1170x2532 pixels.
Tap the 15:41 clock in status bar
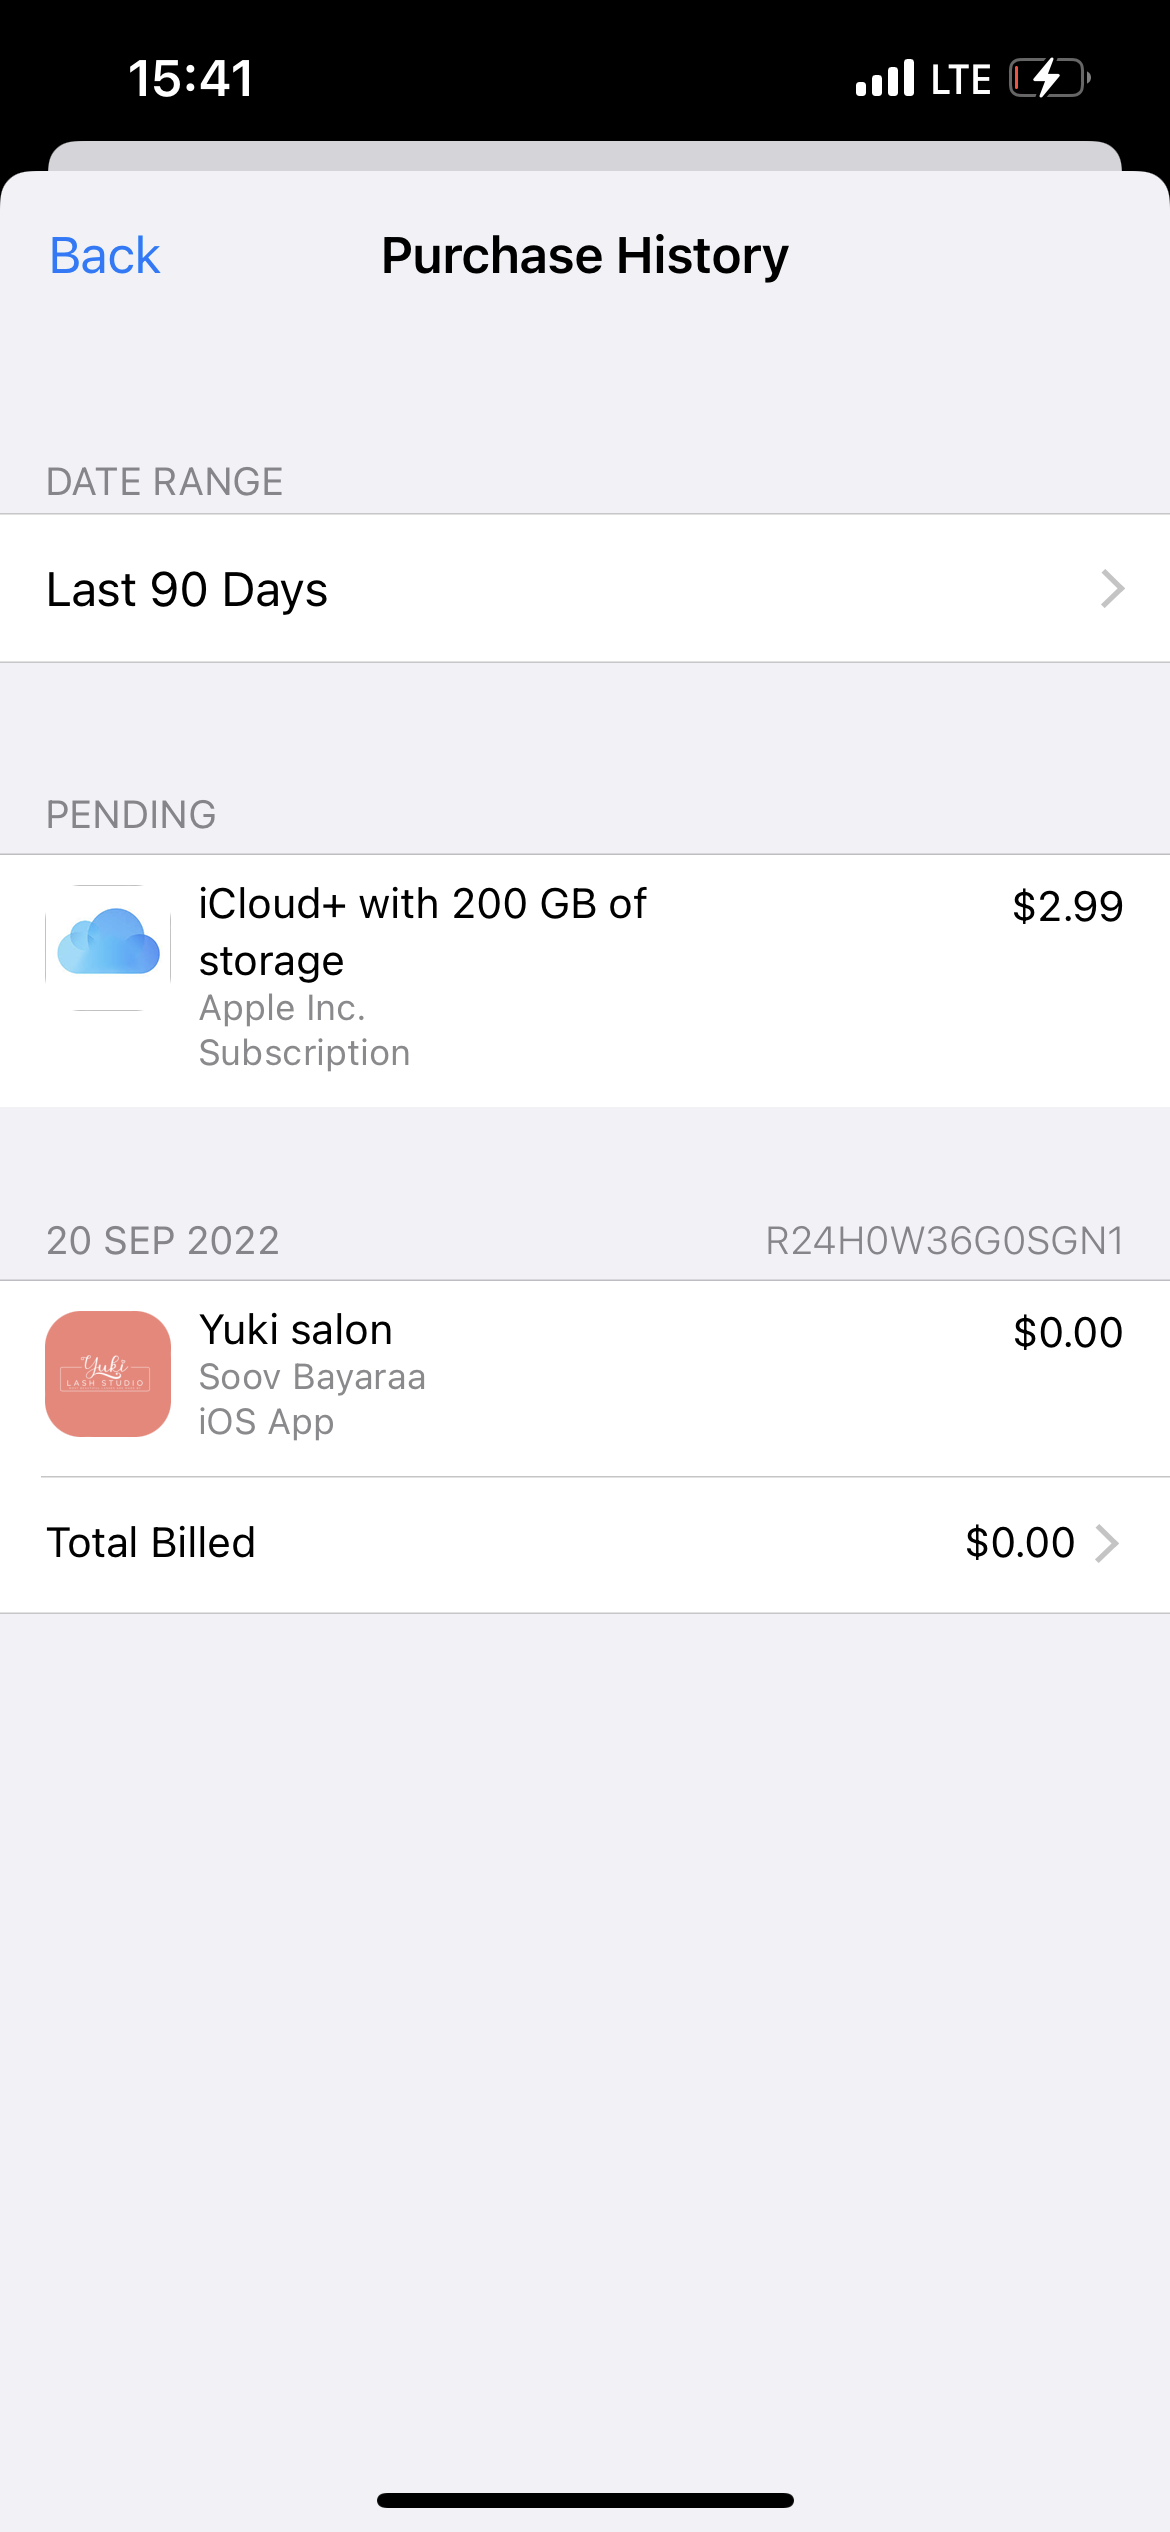point(191,78)
